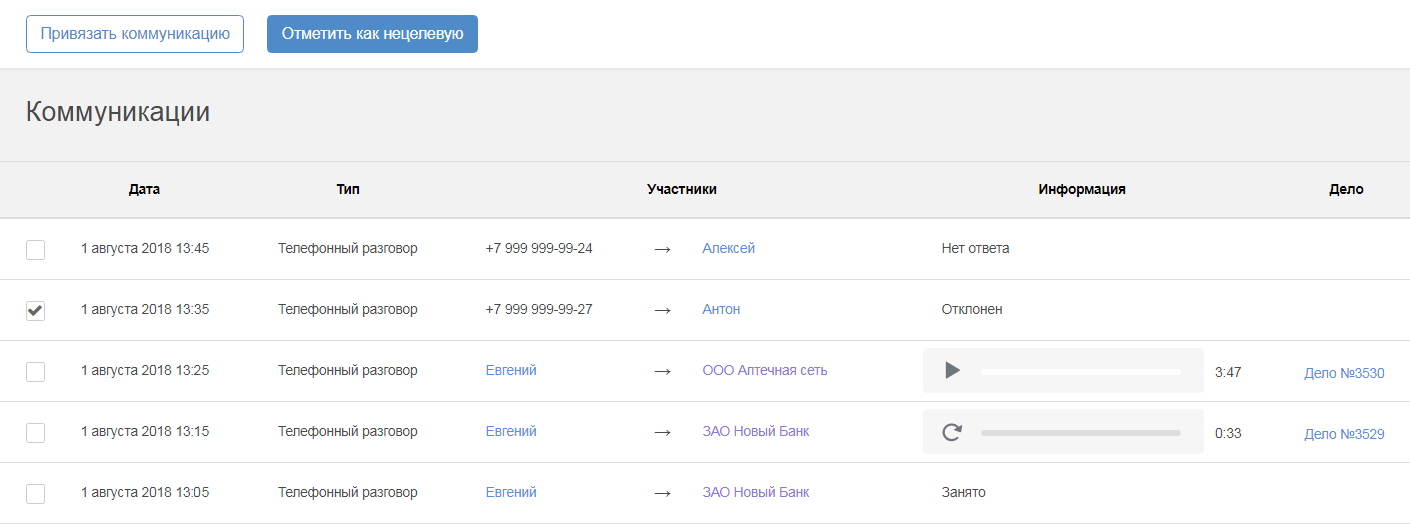Click date 1 августа 2018 13:35
The height and width of the screenshot is (524, 1410).
[145, 309]
